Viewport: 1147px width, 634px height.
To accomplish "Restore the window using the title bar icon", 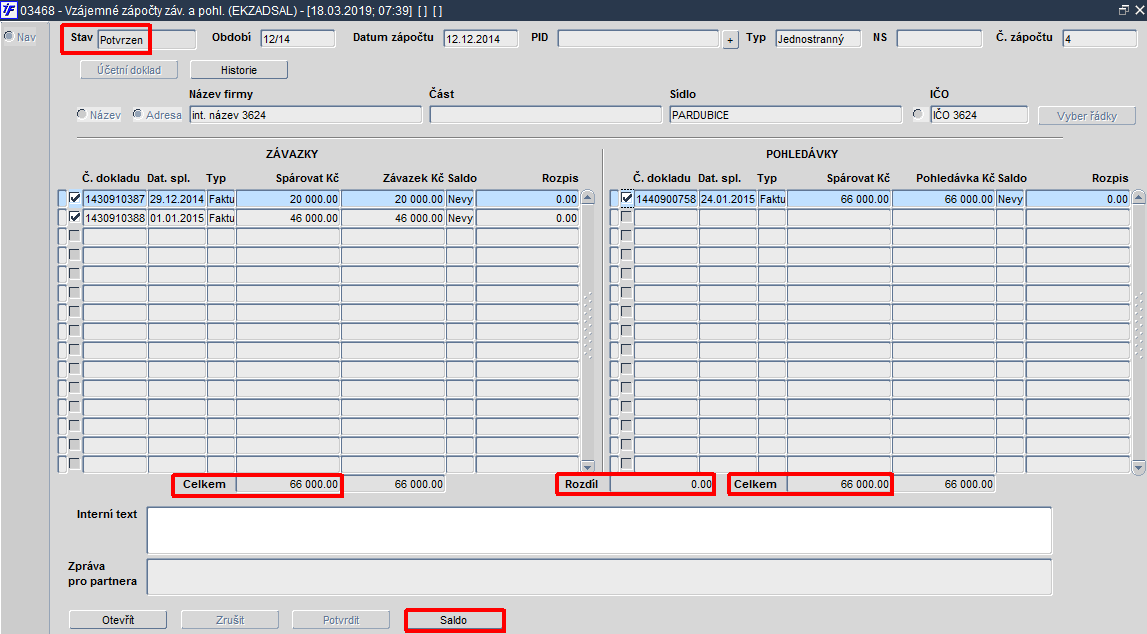I will pos(1124,10).
